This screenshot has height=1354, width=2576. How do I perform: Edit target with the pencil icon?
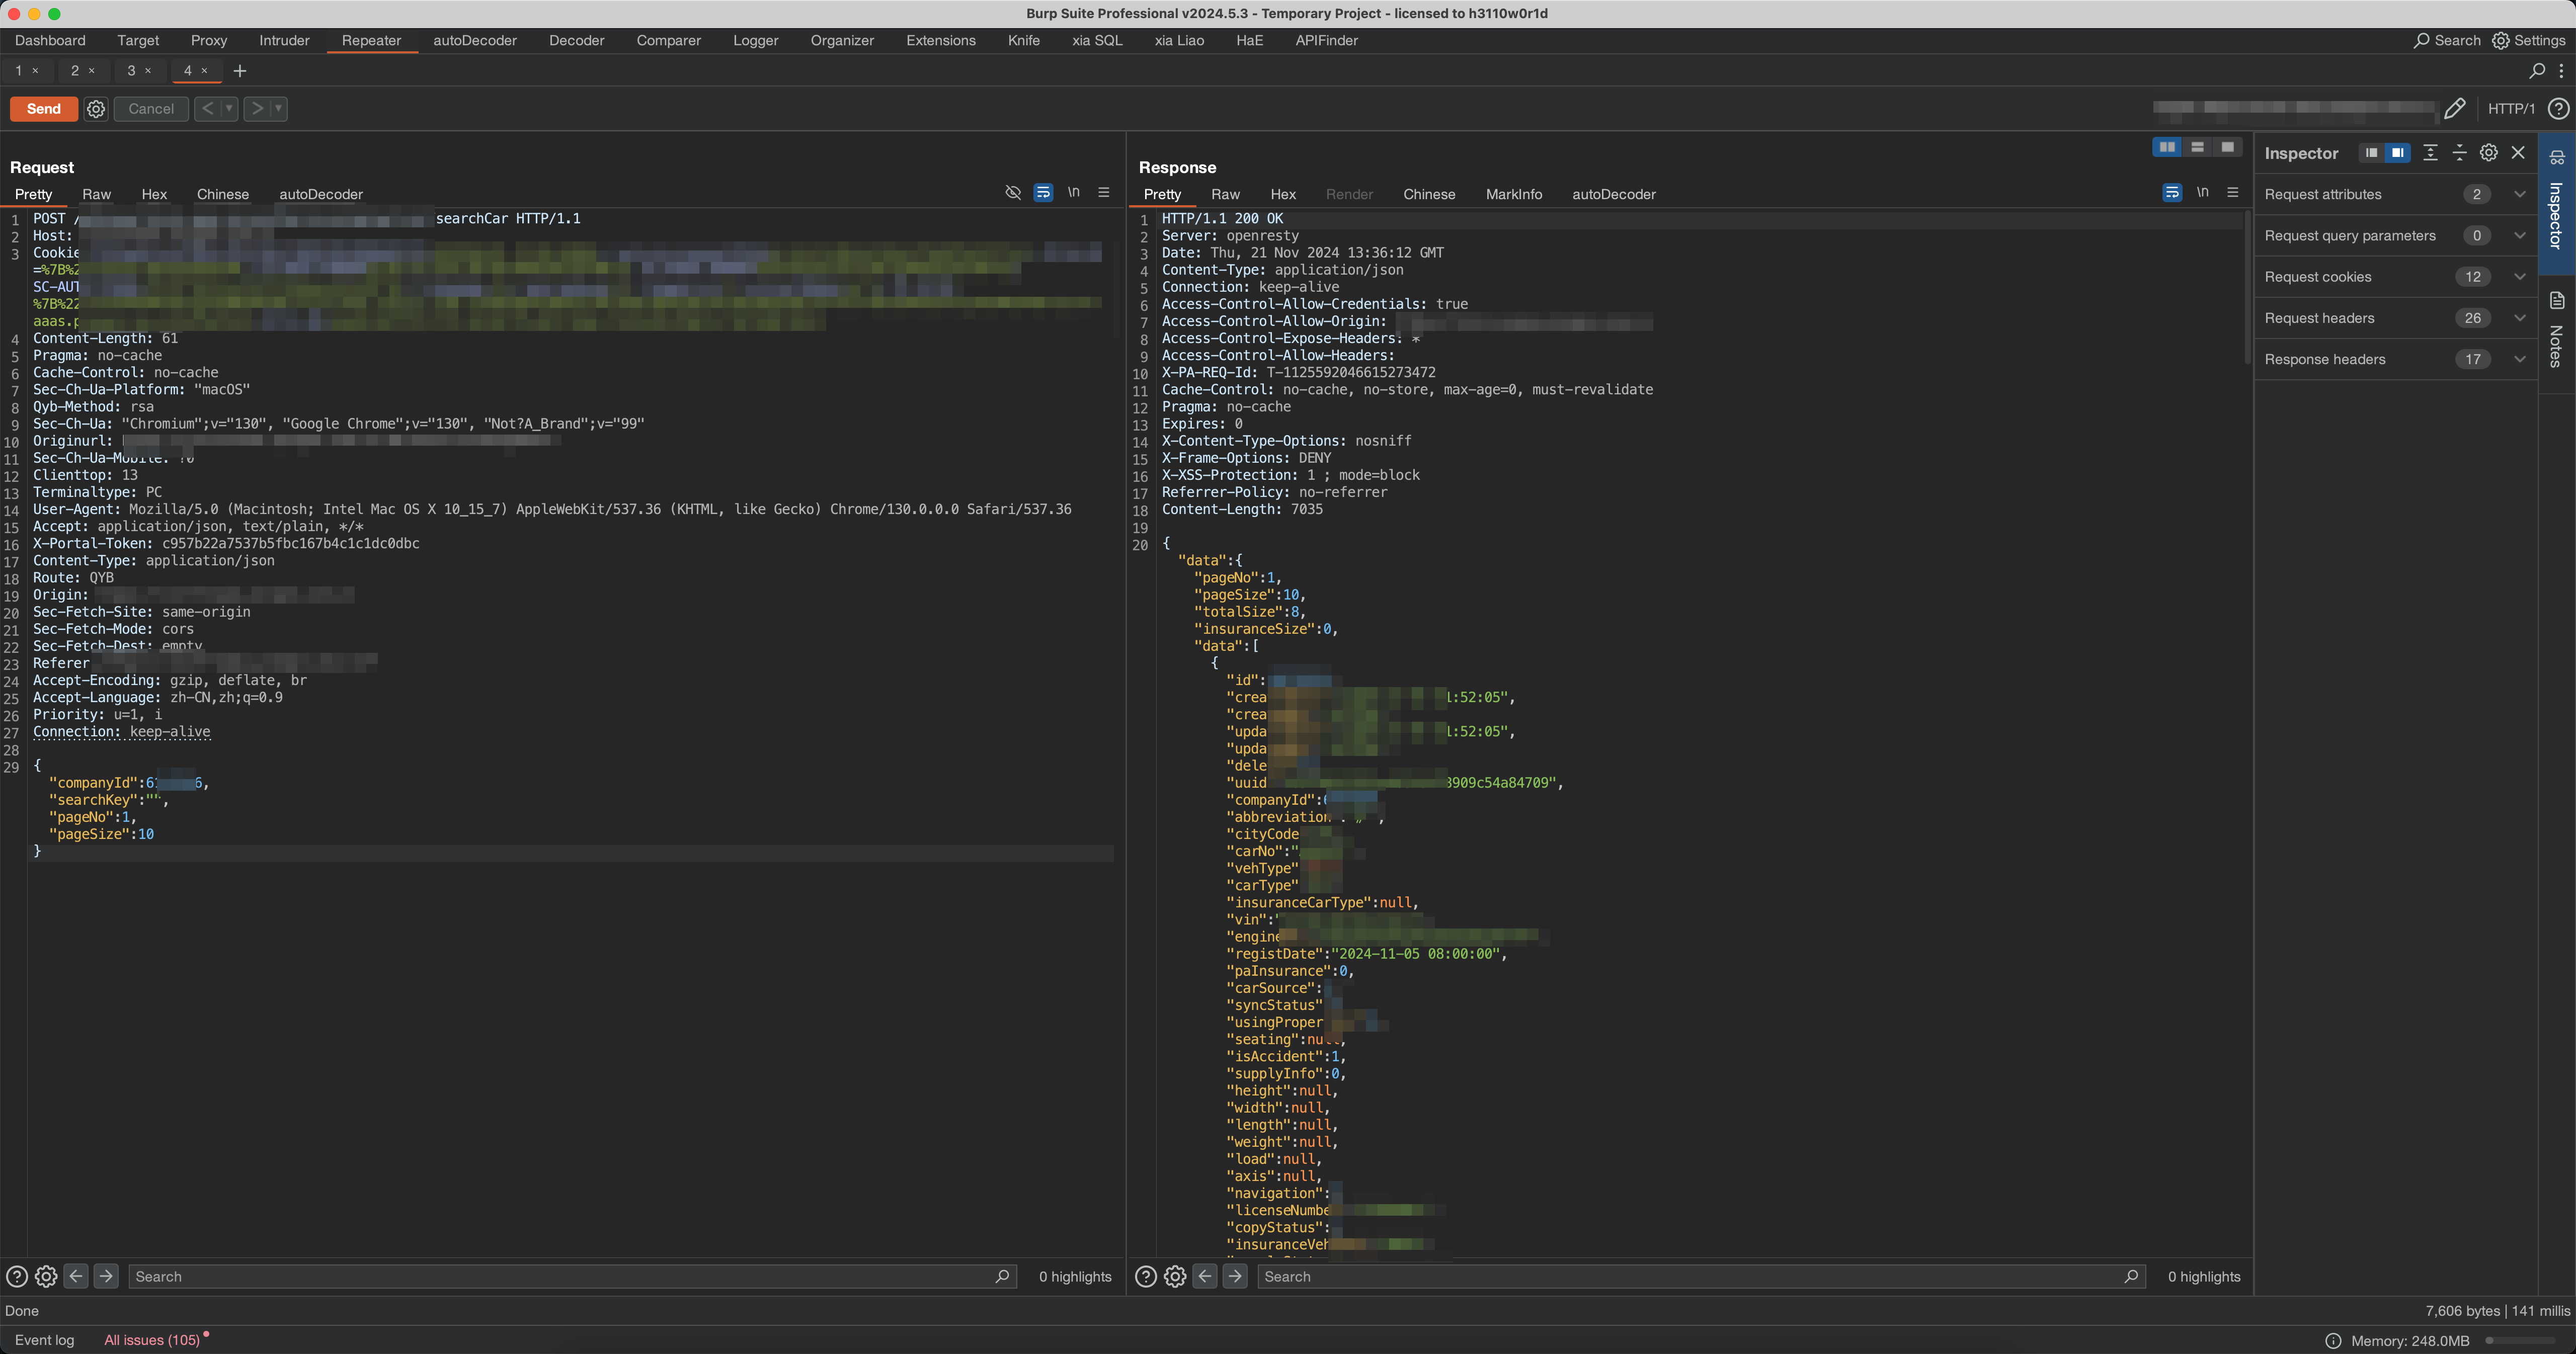(x=2455, y=108)
